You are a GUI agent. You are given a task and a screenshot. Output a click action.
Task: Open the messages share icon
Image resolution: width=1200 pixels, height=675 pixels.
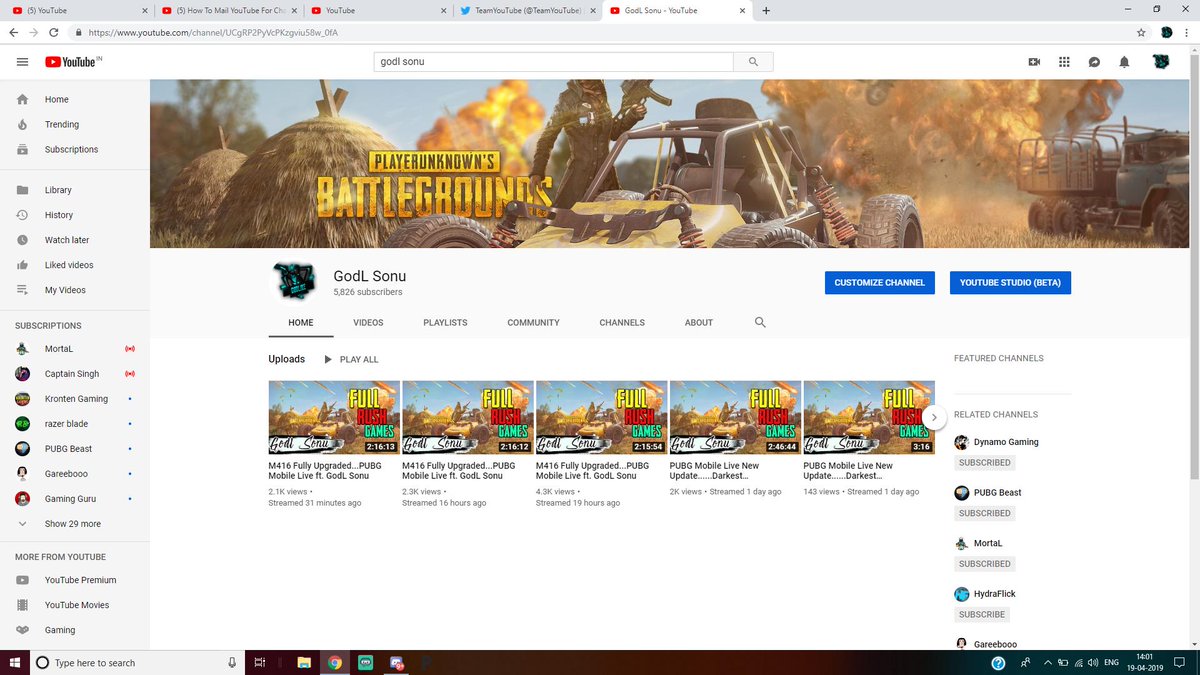1094,62
